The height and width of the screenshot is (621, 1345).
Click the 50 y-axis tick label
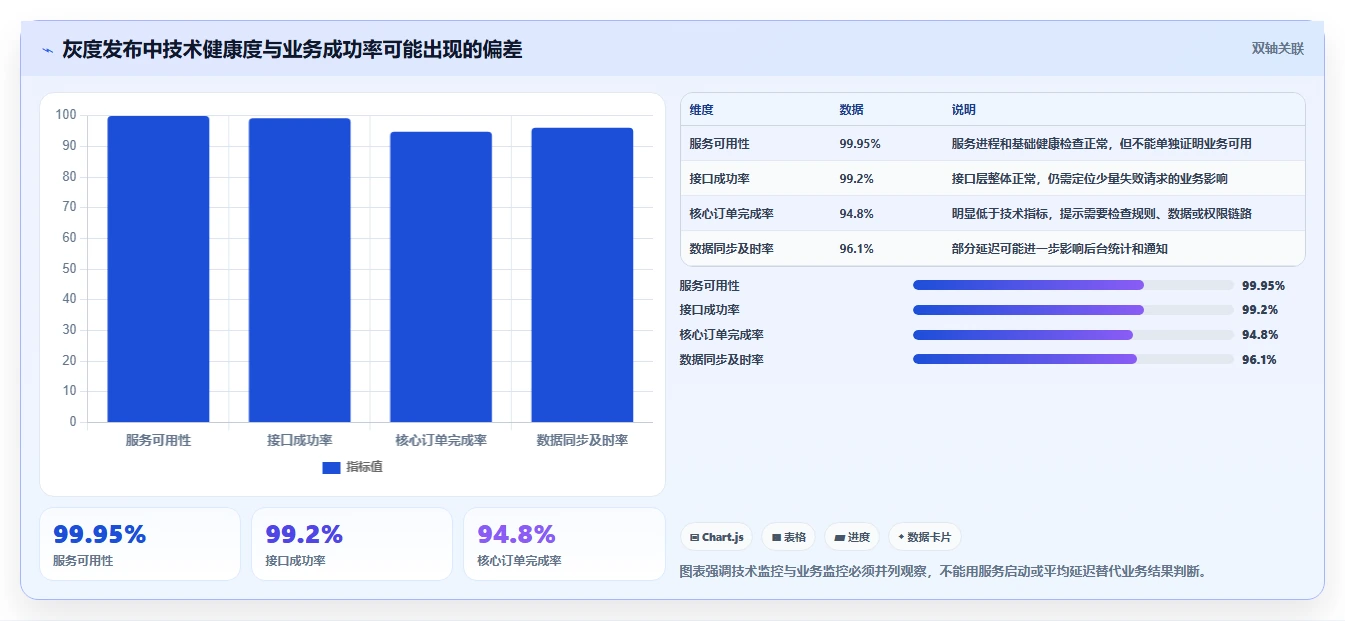(x=69, y=268)
